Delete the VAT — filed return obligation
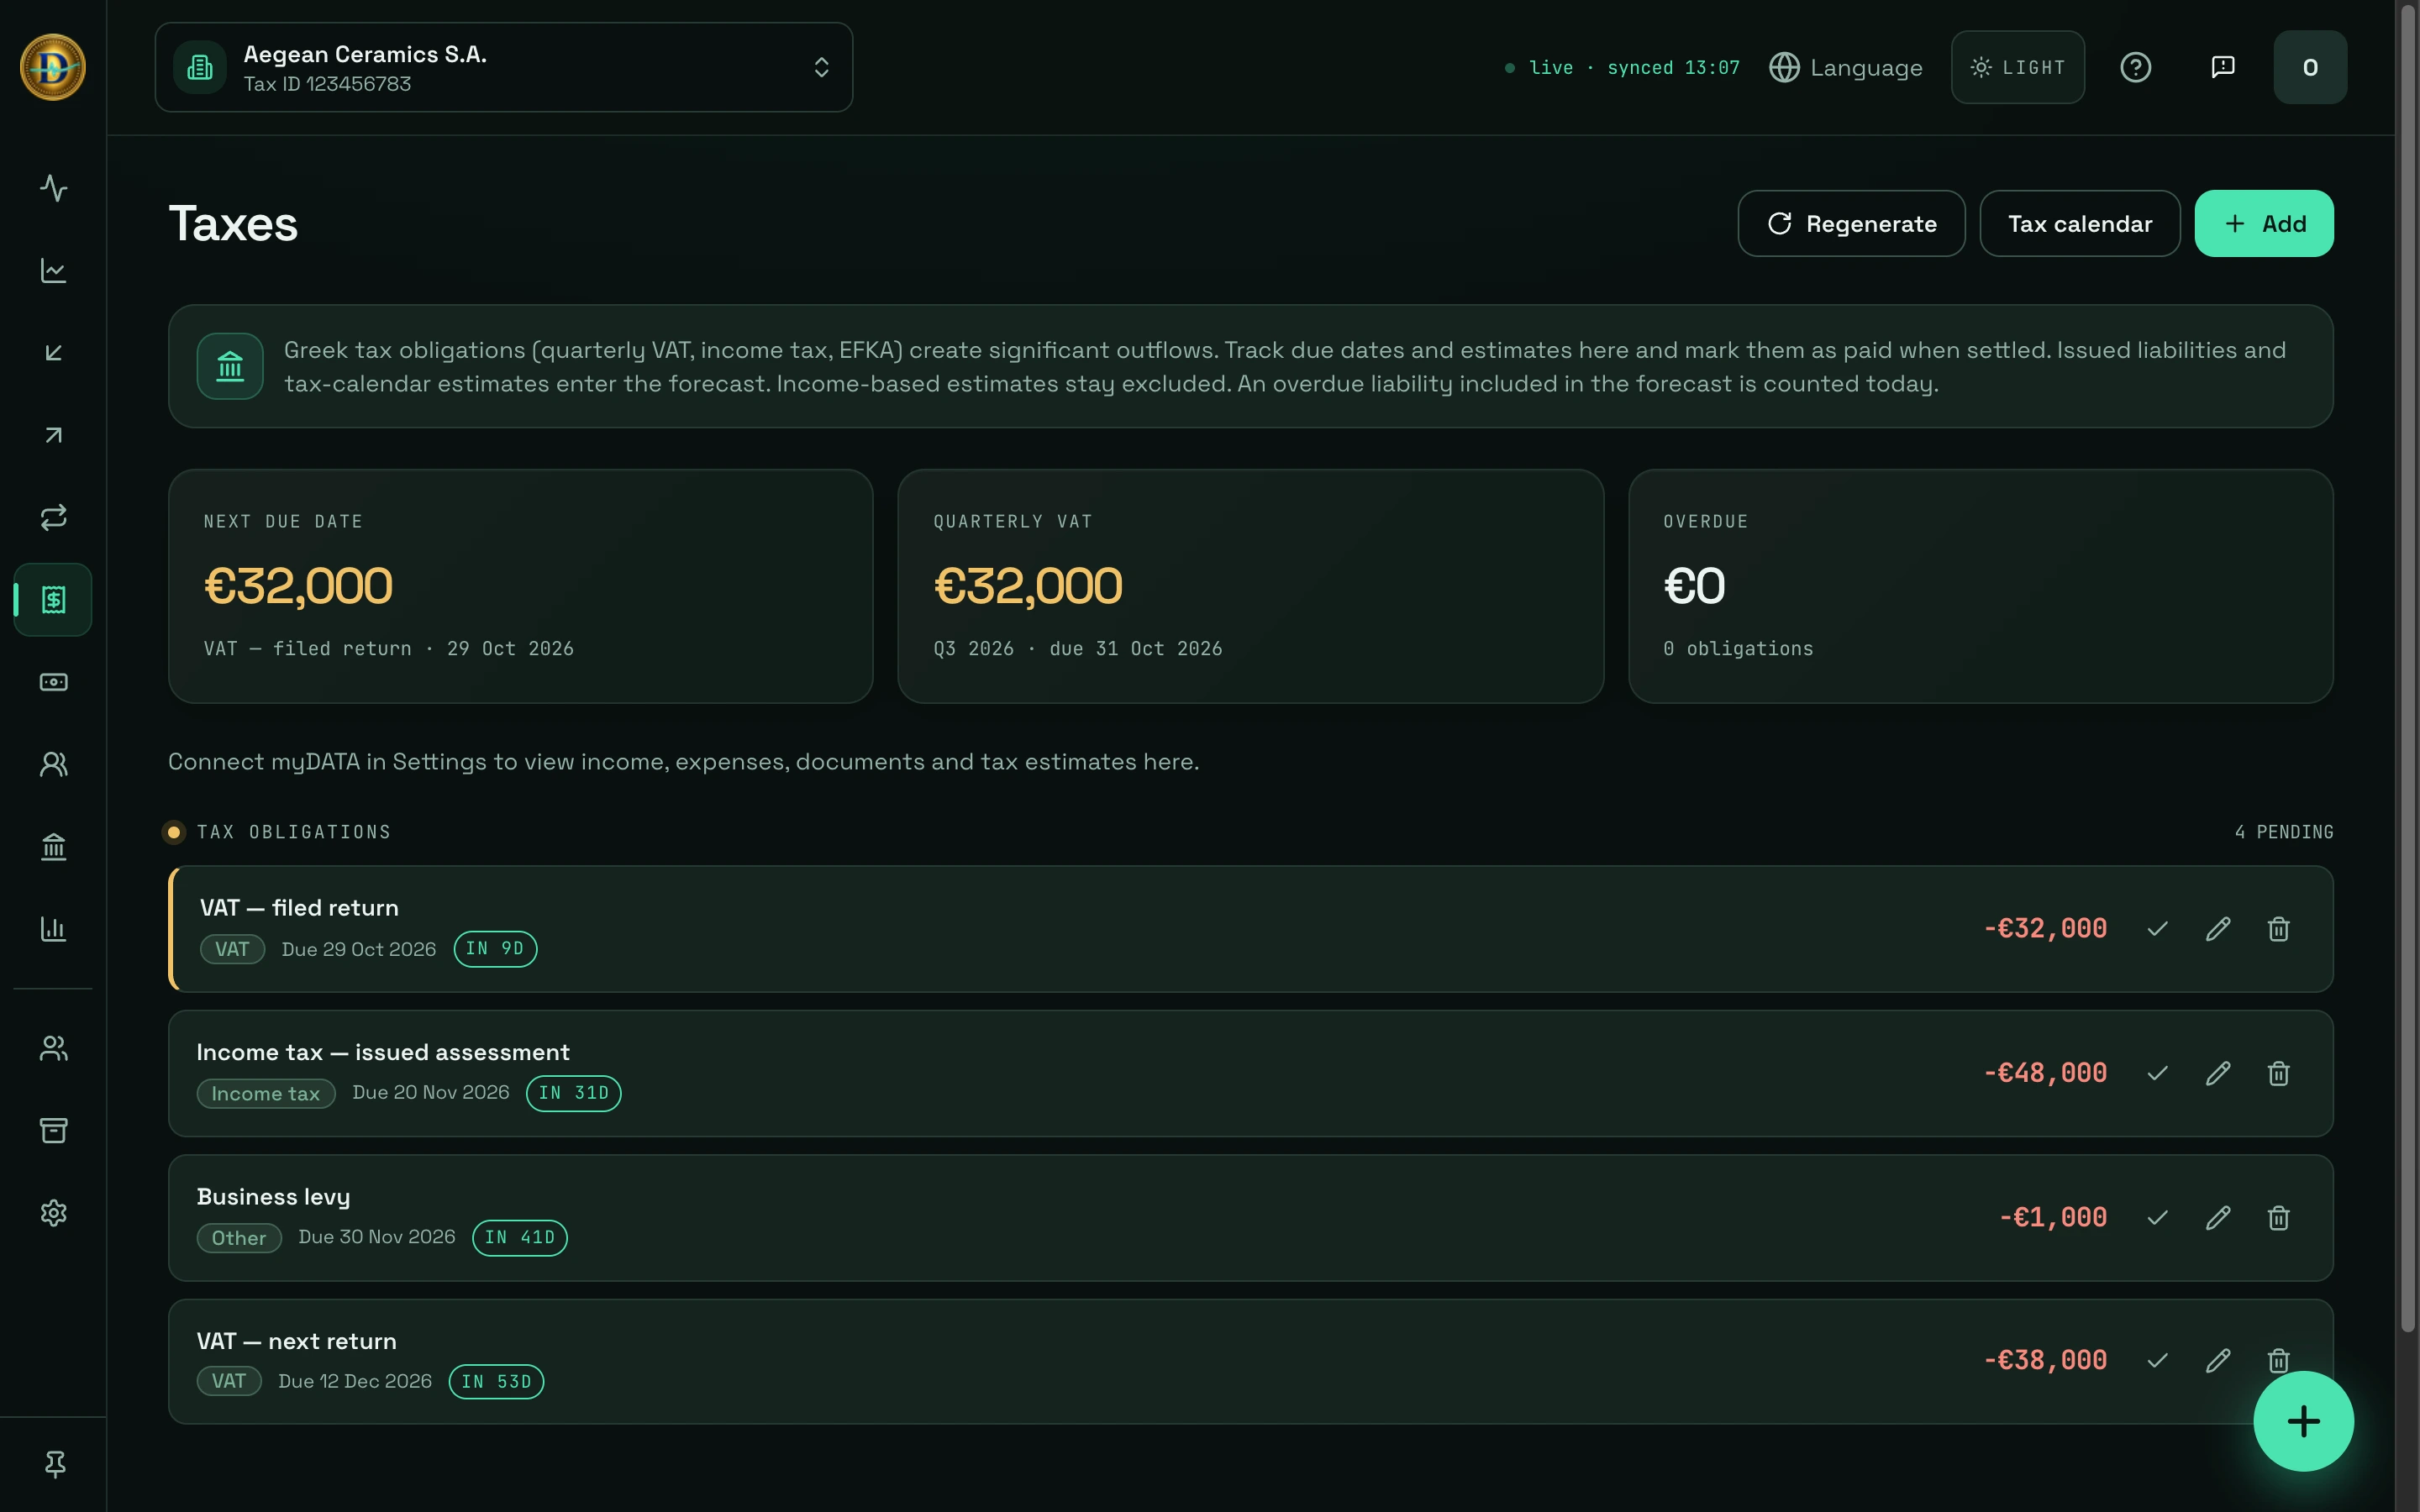Screen dimensions: 2420x1512 click(2278, 929)
